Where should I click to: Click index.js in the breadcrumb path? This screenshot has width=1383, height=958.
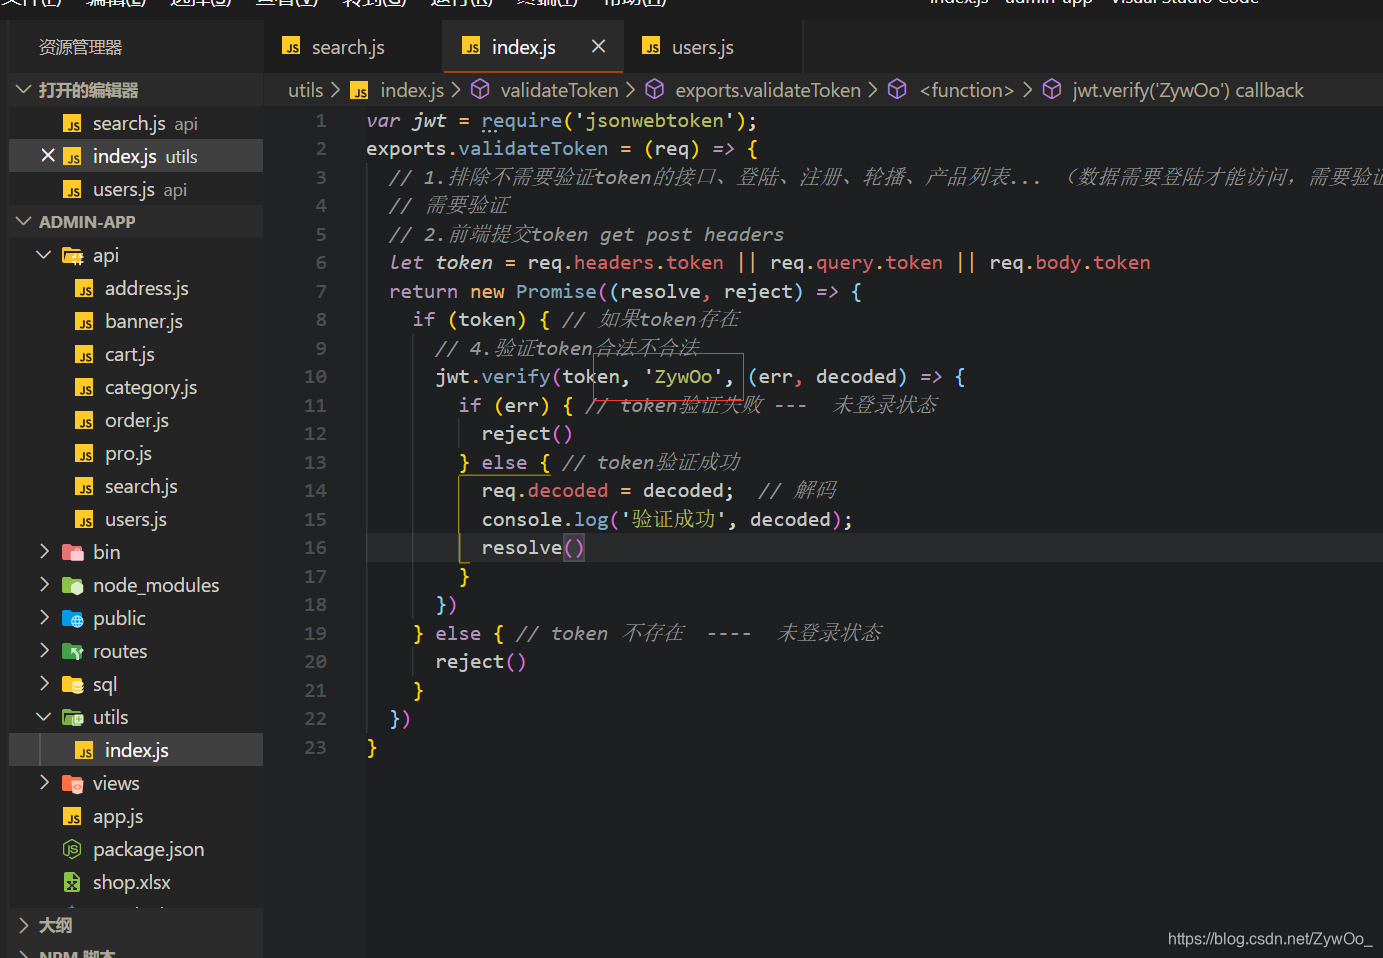412,90
